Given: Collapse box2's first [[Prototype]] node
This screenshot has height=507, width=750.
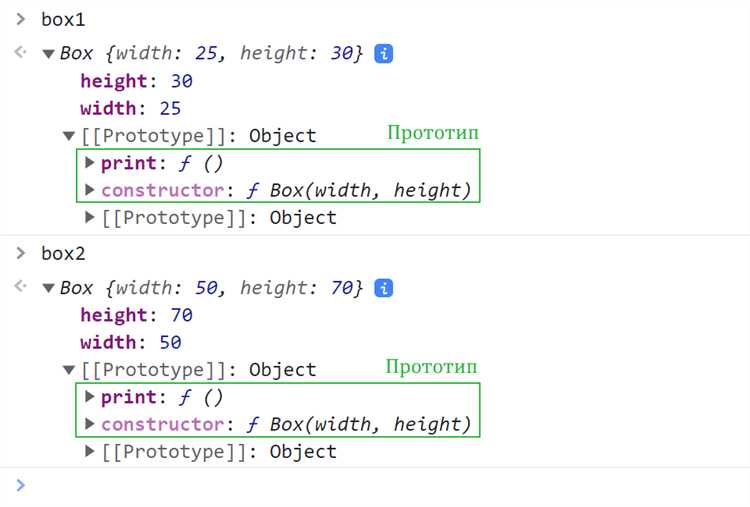Looking at the screenshot, I should pos(69,370).
